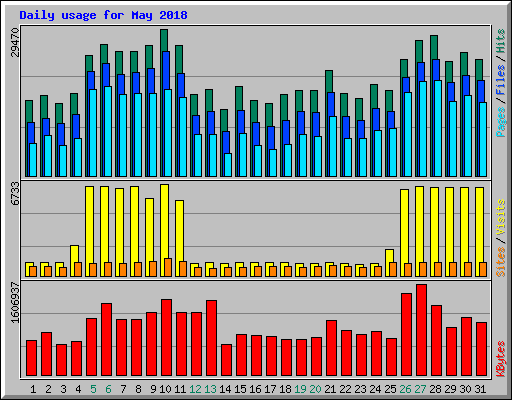Click green weekend day label 27
The height and width of the screenshot is (400, 512).
[x=420, y=389]
